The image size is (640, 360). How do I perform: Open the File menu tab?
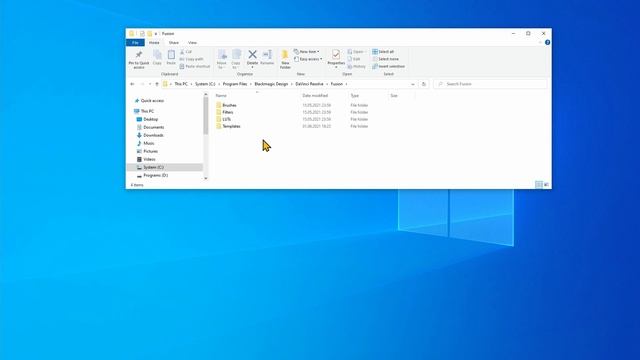pyautogui.click(x=135, y=42)
